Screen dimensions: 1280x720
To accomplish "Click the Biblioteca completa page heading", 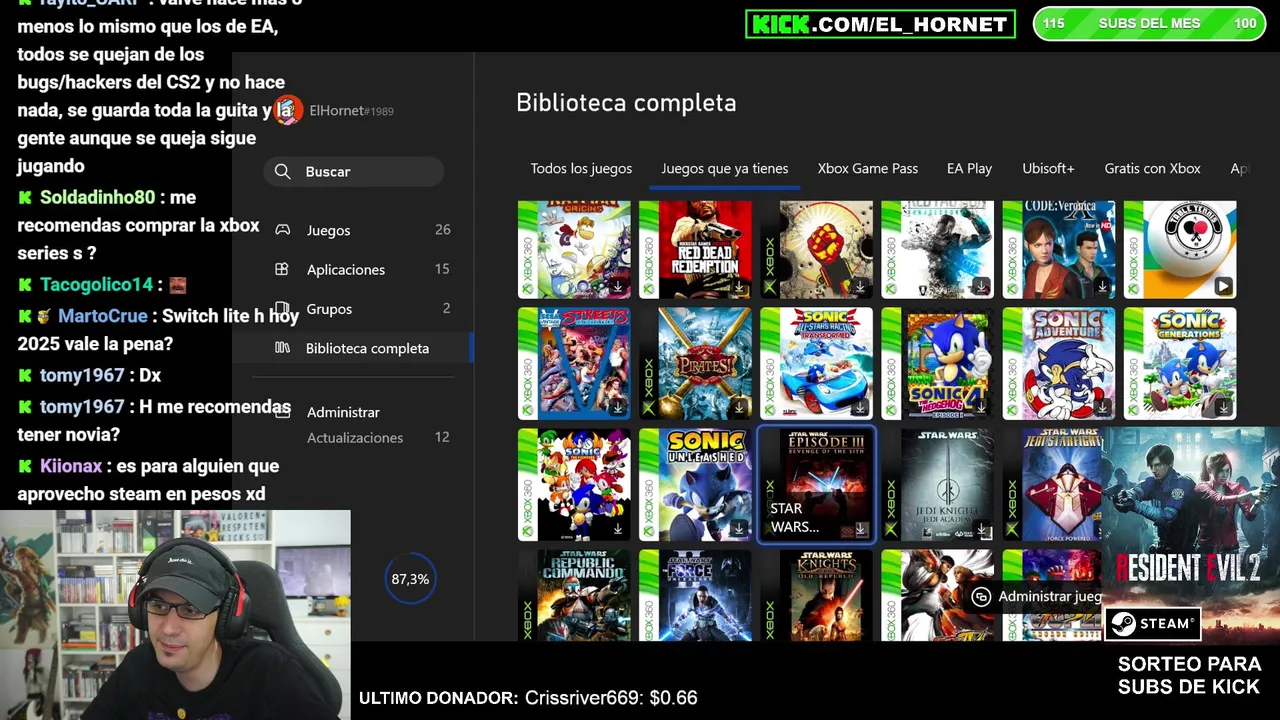I will click(x=626, y=102).
